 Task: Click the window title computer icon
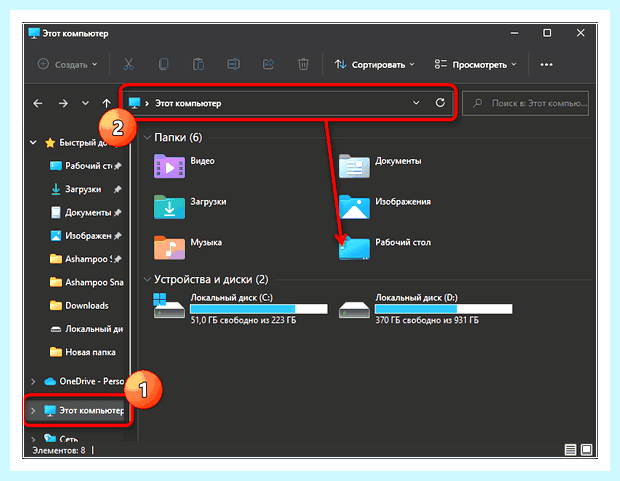click(x=34, y=33)
